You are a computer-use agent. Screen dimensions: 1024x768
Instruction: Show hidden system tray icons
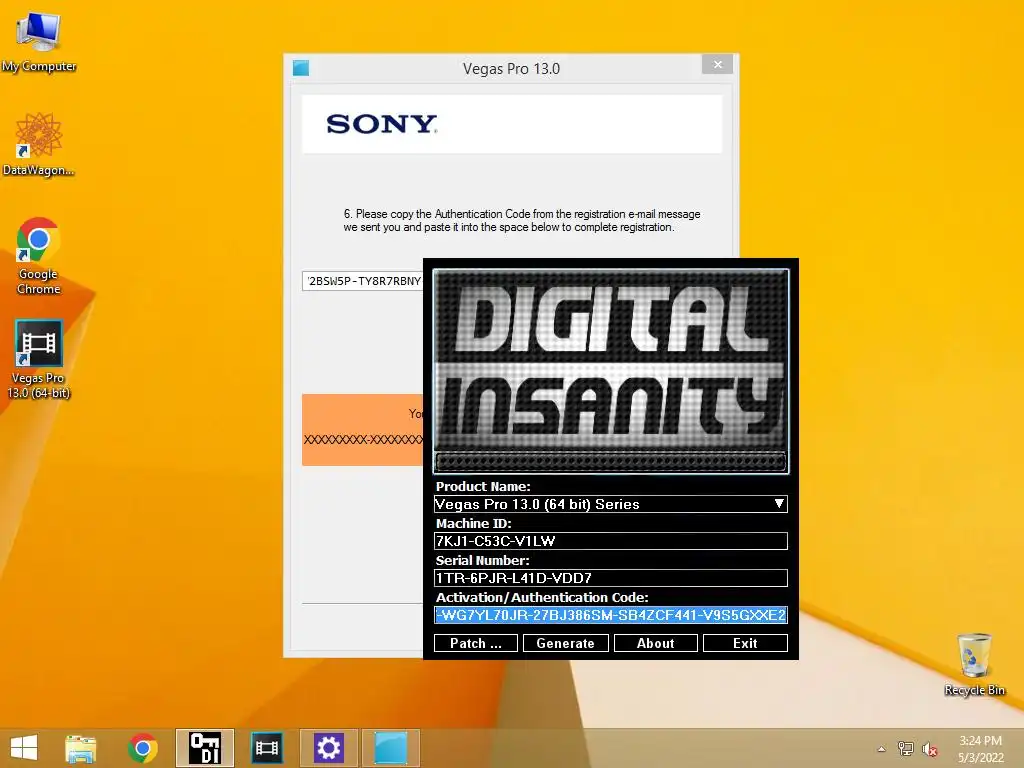(881, 749)
